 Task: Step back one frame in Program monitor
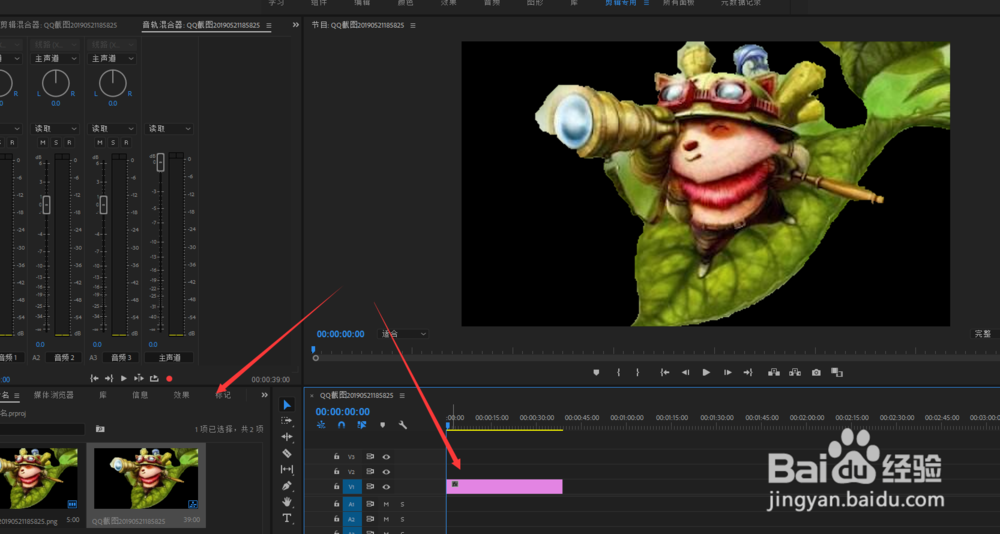pos(686,373)
